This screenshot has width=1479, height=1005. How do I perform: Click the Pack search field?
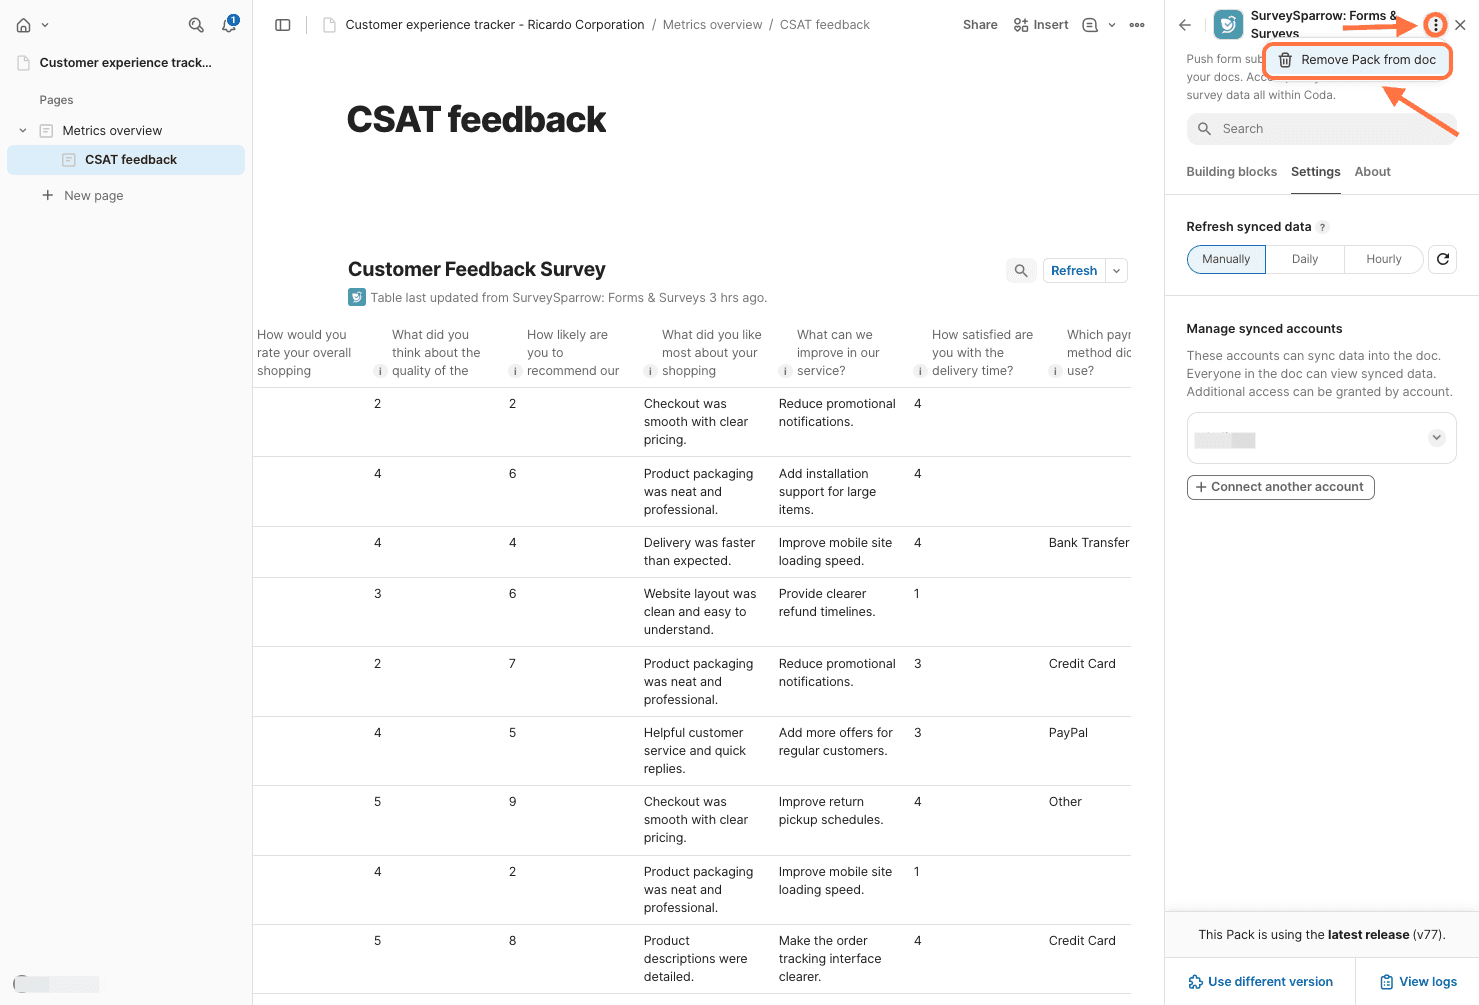click(1321, 129)
